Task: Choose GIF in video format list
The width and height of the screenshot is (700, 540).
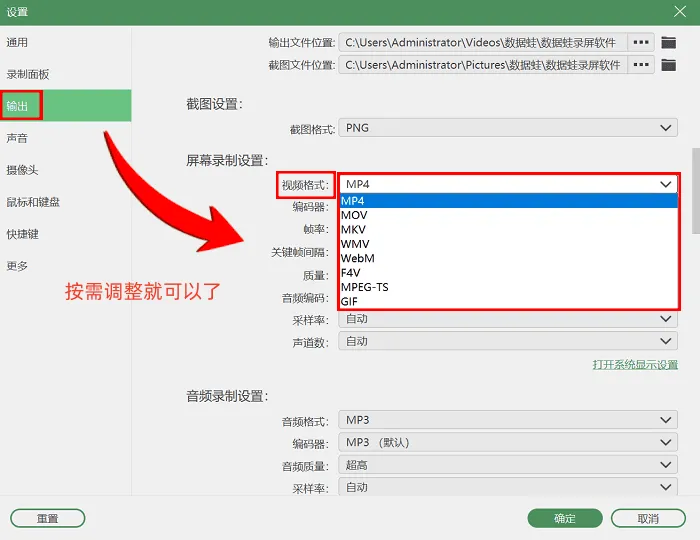Action: pyautogui.click(x=509, y=302)
